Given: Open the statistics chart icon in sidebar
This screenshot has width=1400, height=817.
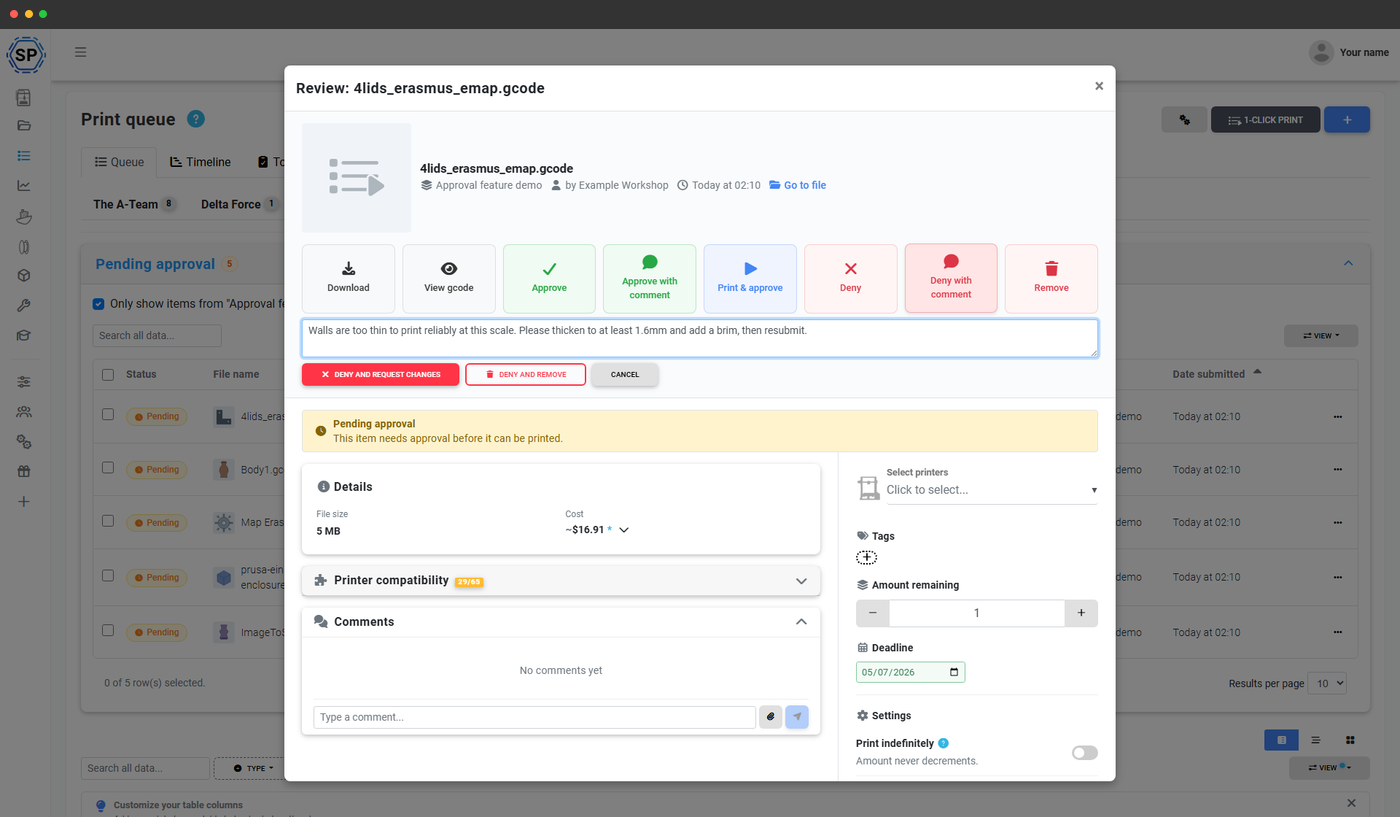Looking at the screenshot, I should [24, 185].
